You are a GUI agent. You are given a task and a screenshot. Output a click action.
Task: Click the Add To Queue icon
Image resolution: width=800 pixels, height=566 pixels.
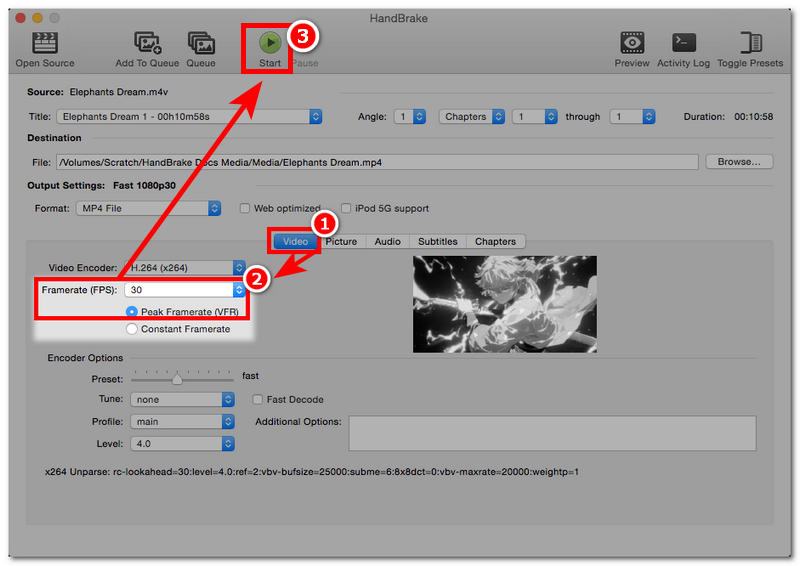click(x=146, y=42)
